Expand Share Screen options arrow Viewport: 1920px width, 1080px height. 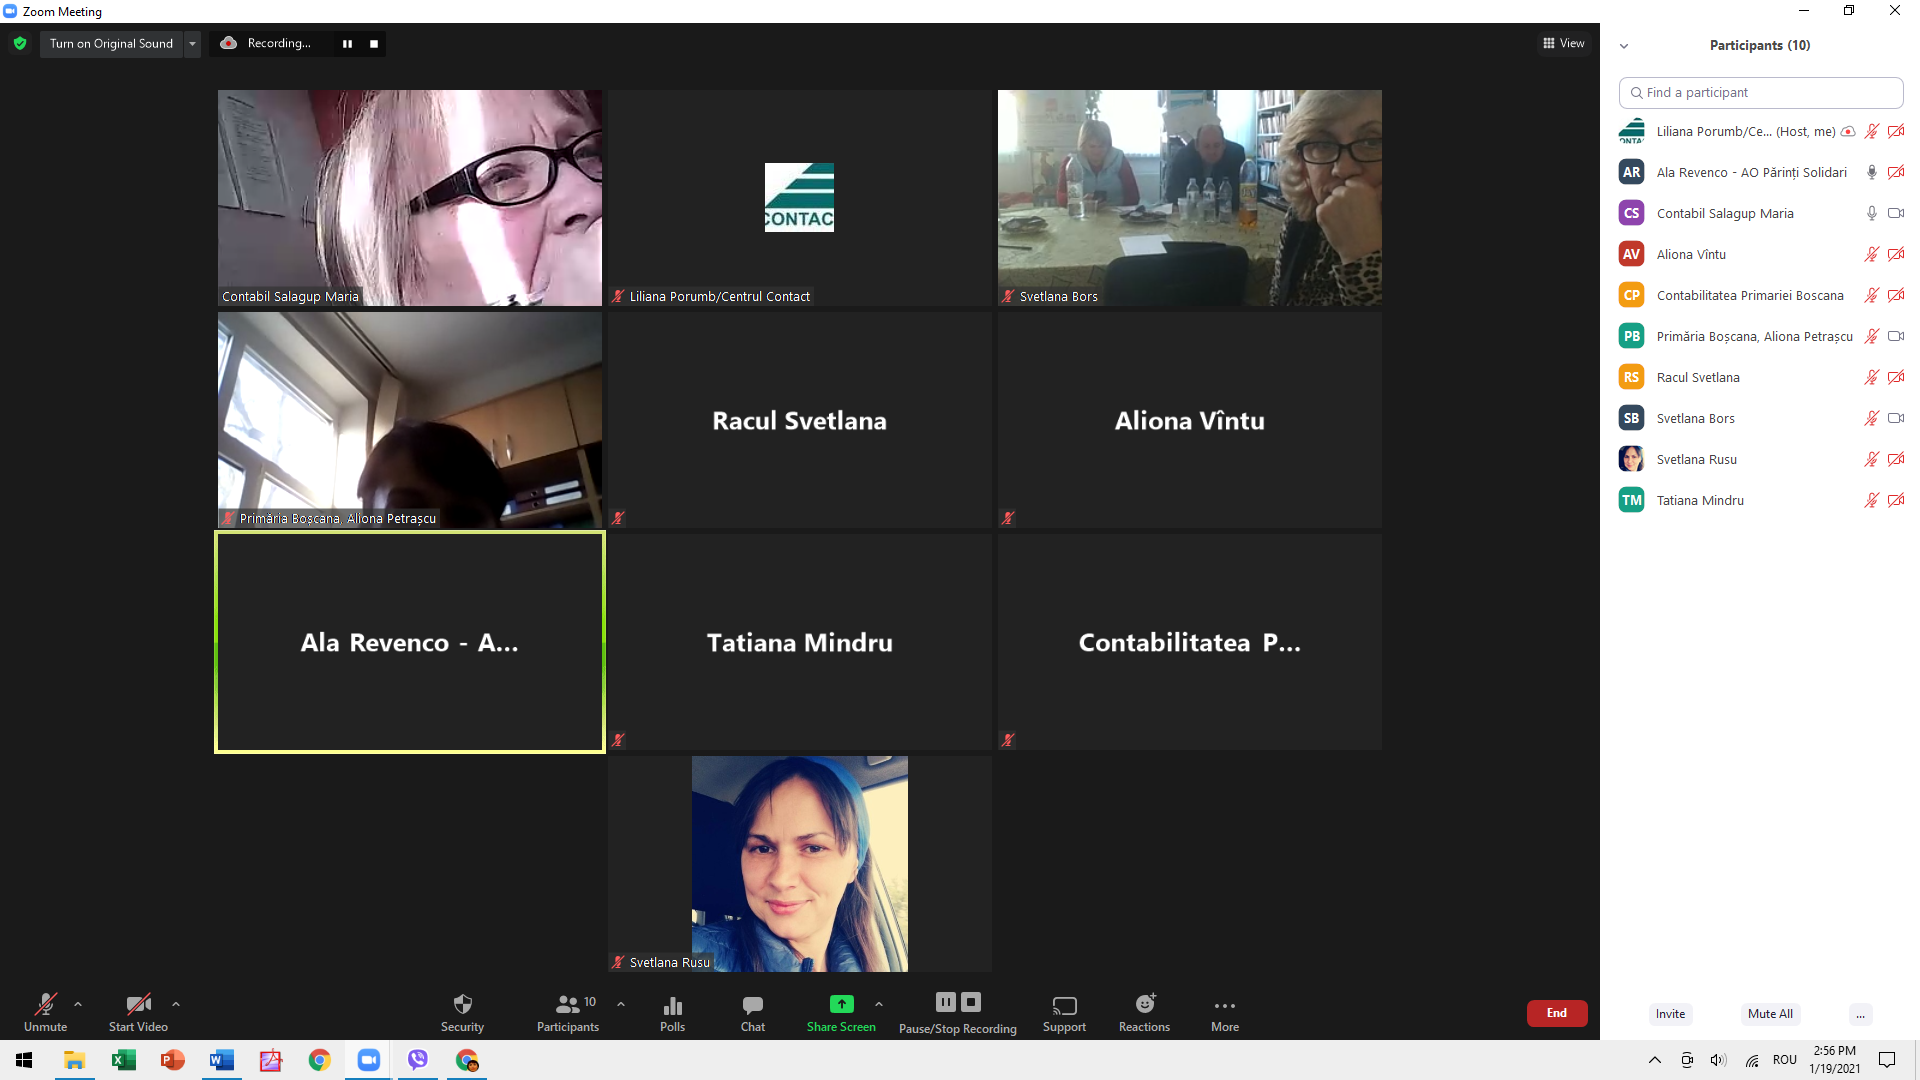tap(879, 1004)
